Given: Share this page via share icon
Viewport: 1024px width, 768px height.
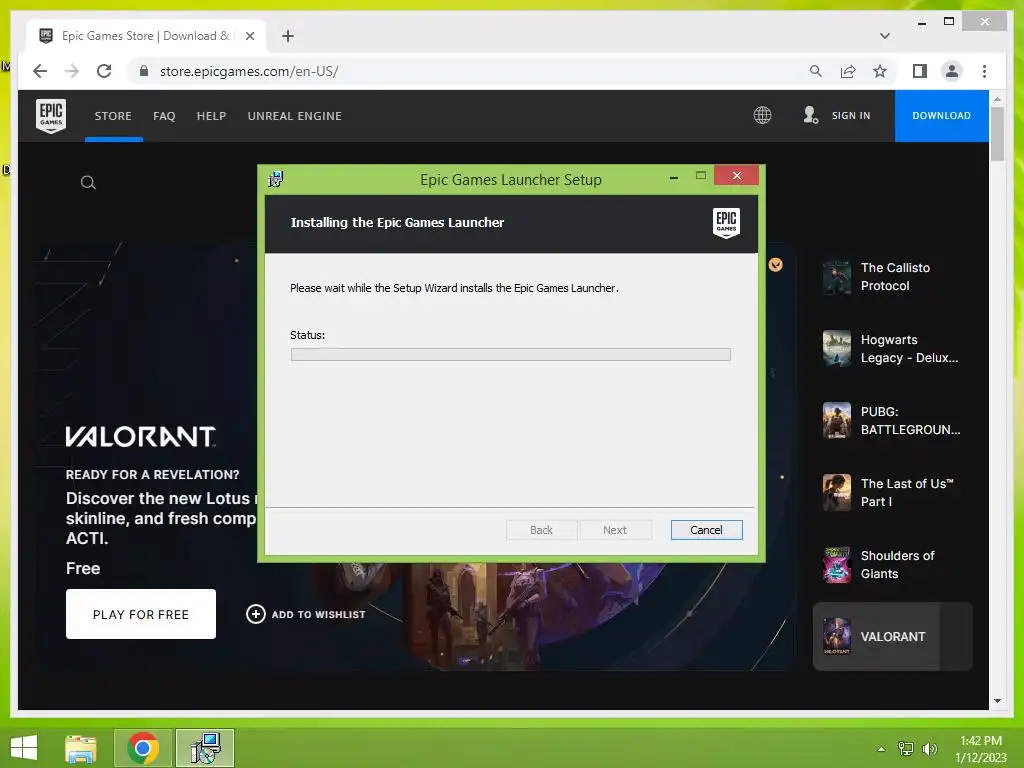Looking at the screenshot, I should pos(848,71).
